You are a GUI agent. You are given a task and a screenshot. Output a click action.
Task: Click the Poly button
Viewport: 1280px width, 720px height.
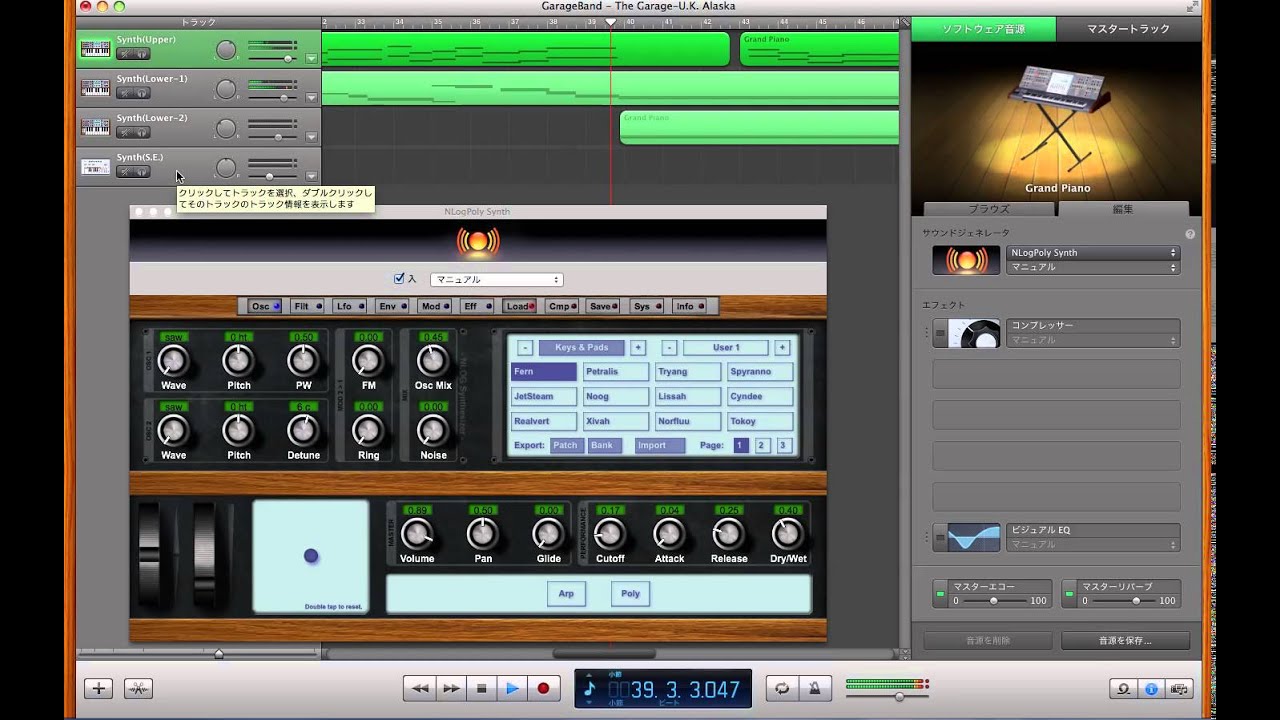630,593
